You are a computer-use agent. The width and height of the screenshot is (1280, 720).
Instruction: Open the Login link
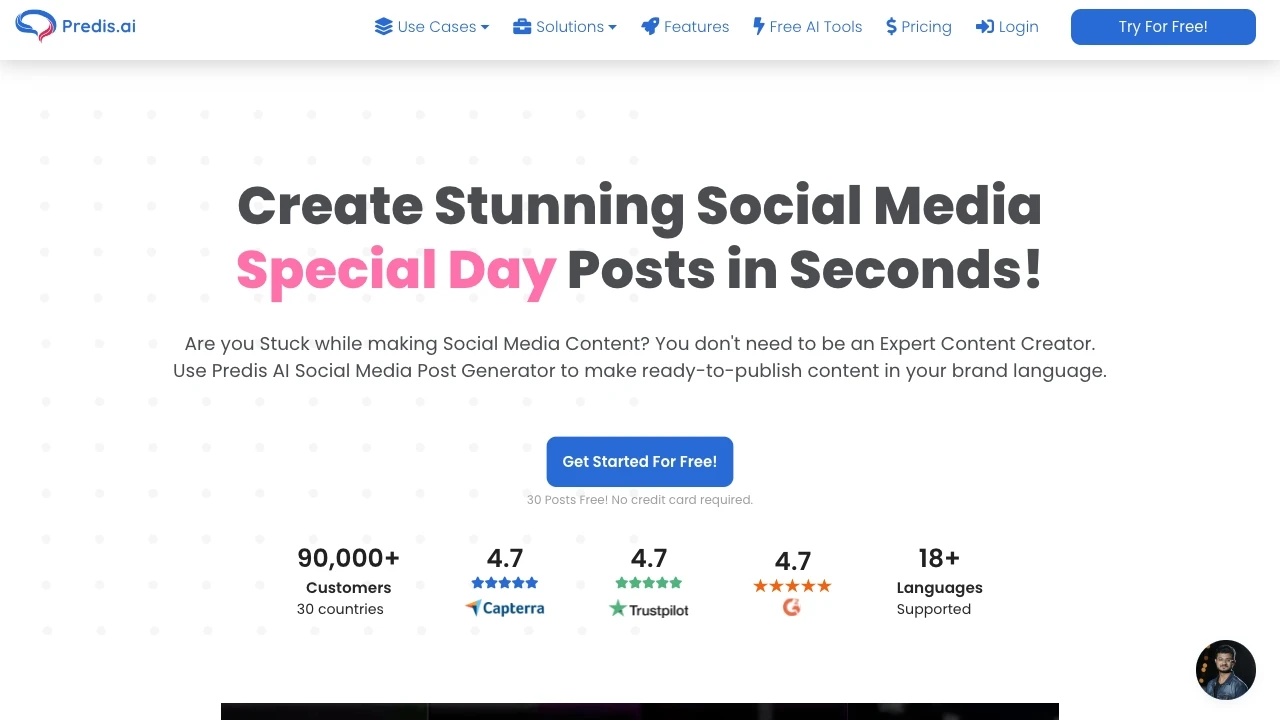click(1018, 27)
